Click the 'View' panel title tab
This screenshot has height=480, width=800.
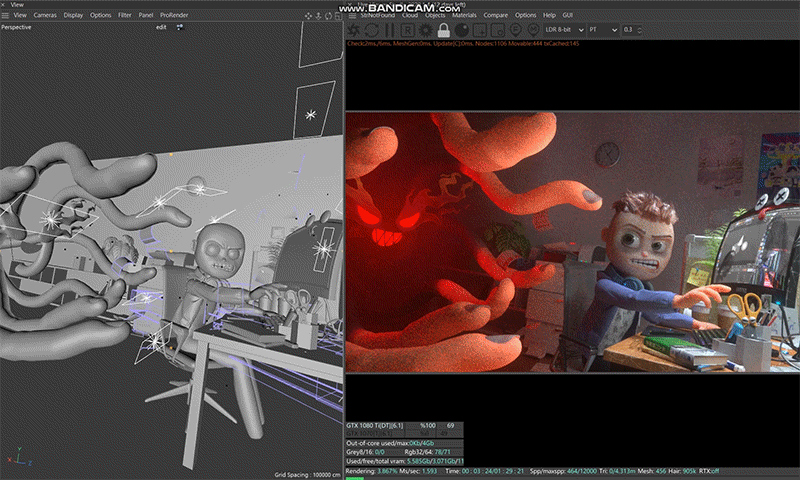point(17,5)
